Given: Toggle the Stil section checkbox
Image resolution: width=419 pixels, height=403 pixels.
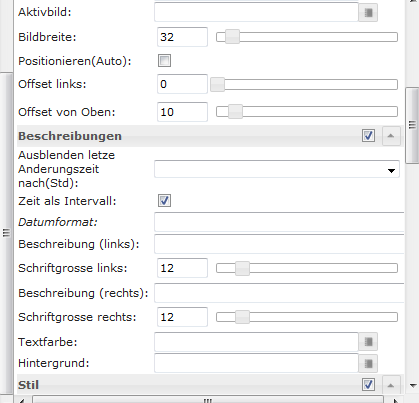Looking at the screenshot, I should pos(368,385).
